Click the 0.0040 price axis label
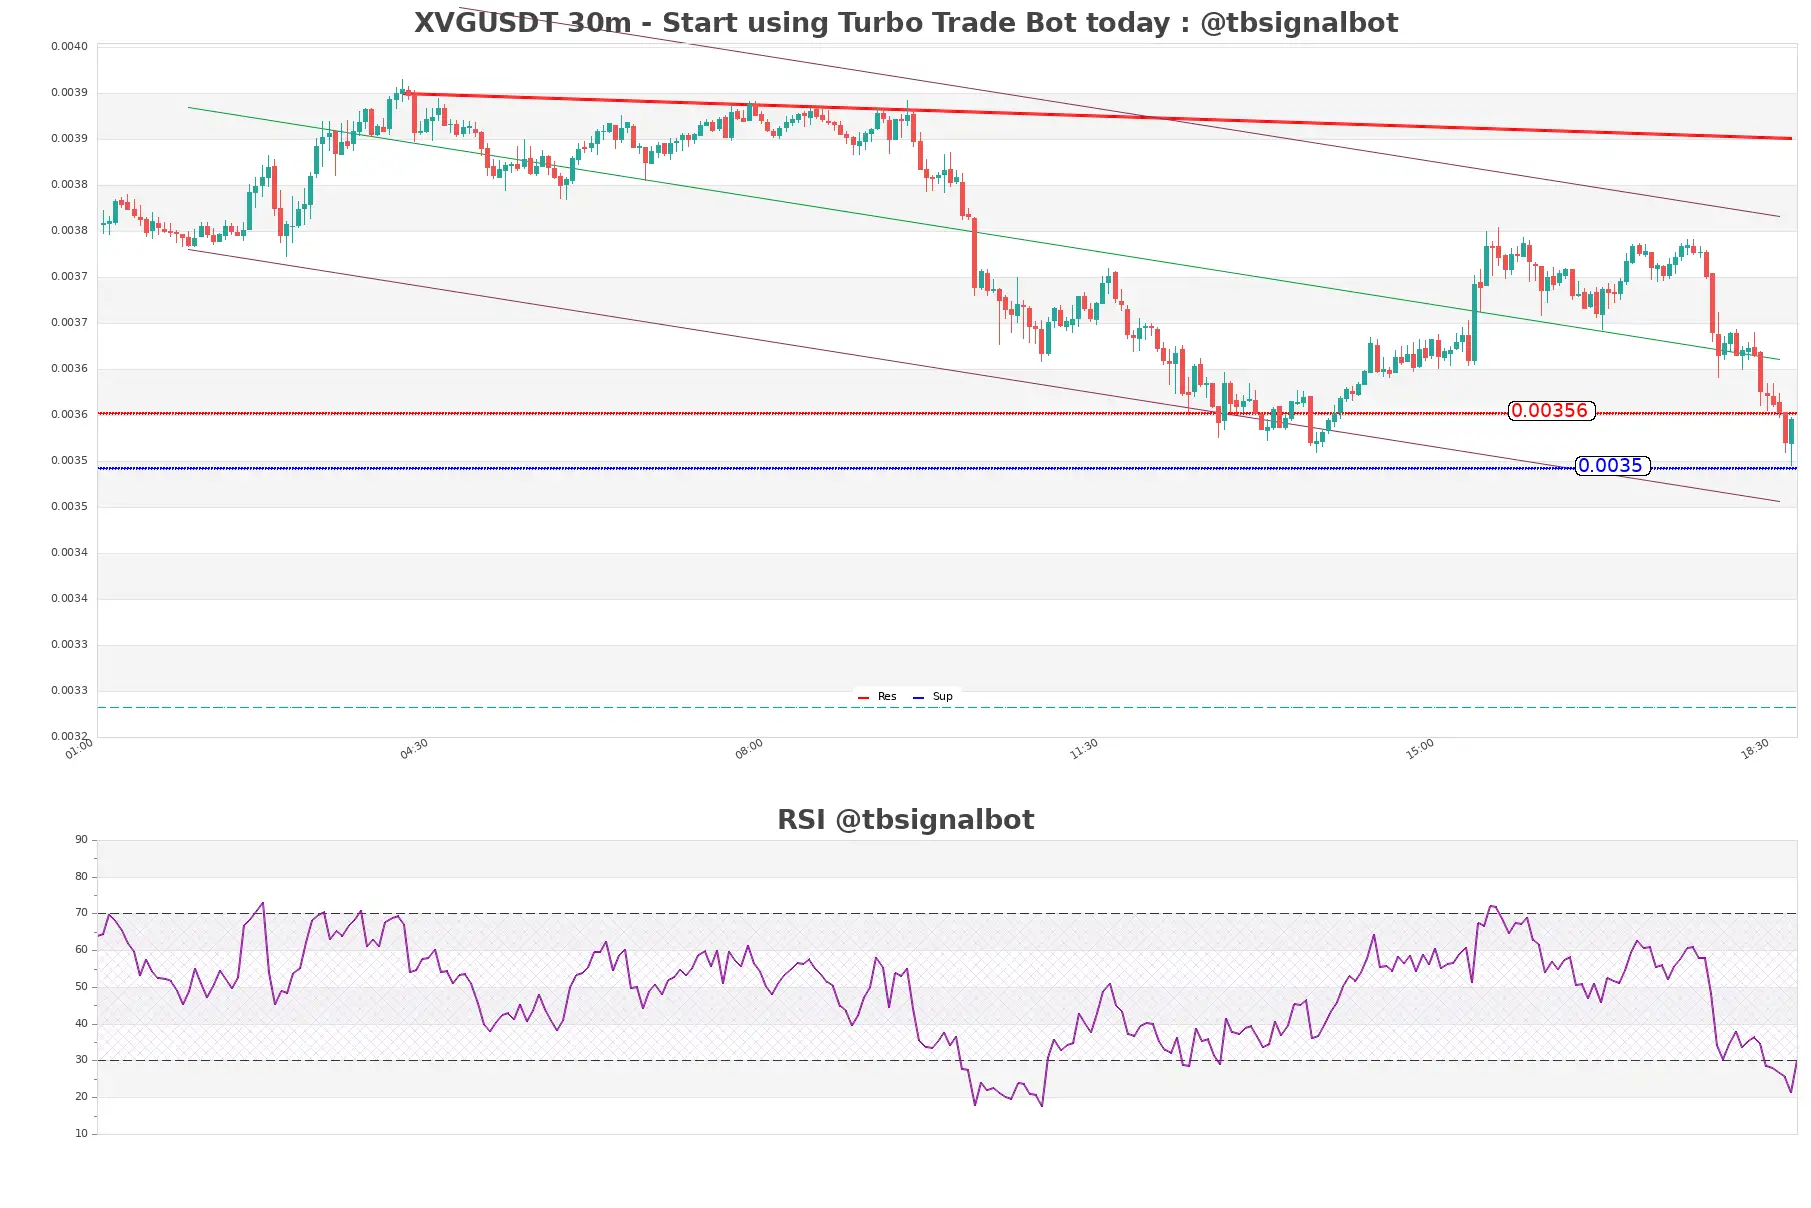The height and width of the screenshot is (1208, 1811). pos(69,47)
